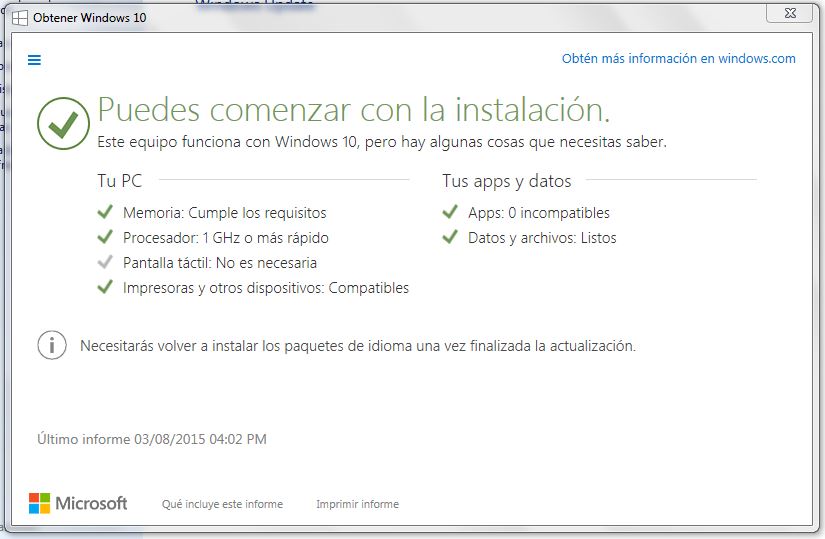Open the hamburger menu icon

click(x=34, y=60)
